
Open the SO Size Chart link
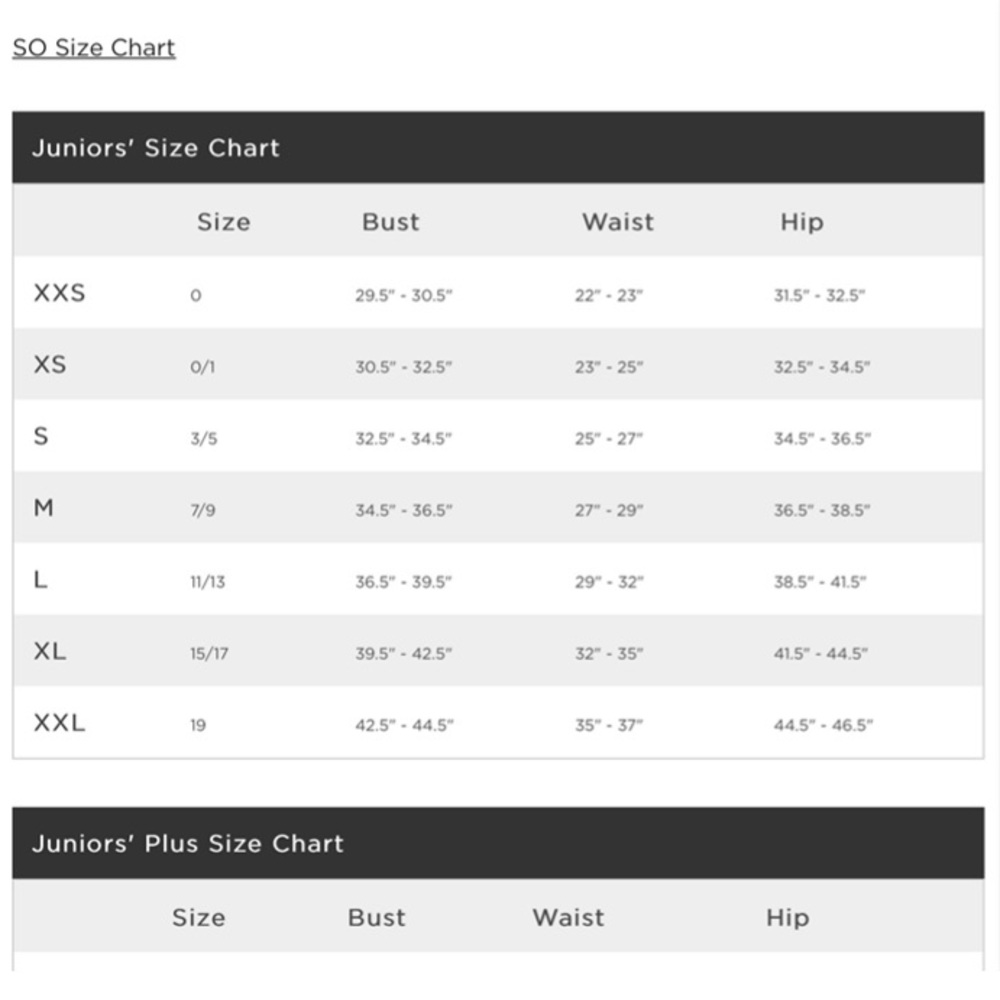click(94, 48)
